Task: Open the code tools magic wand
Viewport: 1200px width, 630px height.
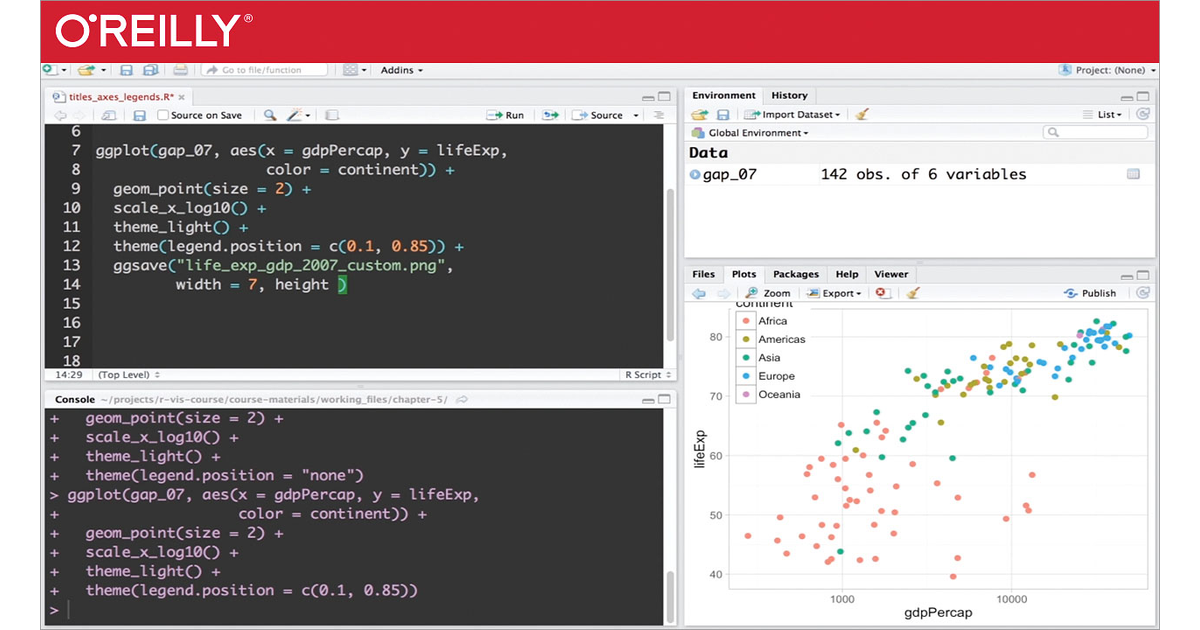Action: click(296, 115)
